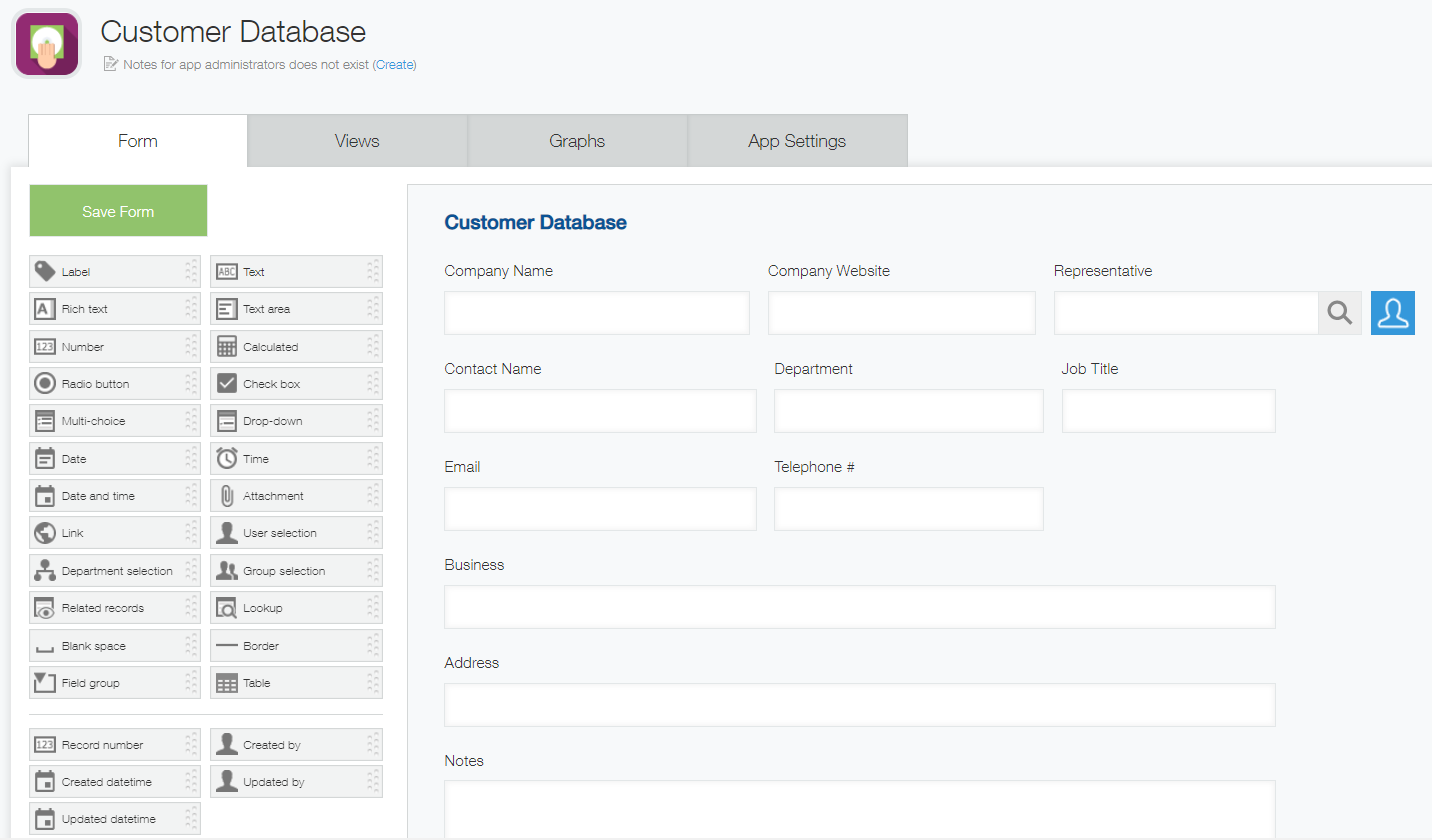Pick the Calculated field calculator icon
This screenshot has height=840, width=1432.
(x=227, y=346)
